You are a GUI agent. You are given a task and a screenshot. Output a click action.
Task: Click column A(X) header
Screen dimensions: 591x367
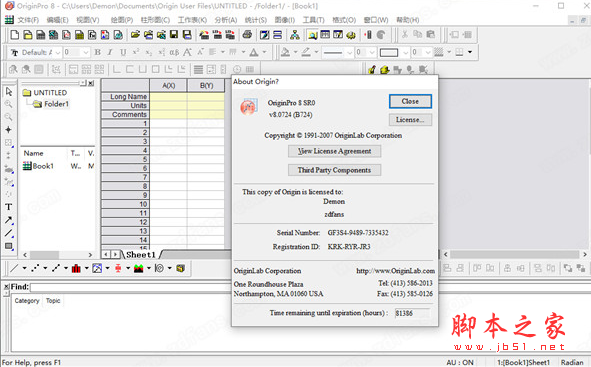click(x=168, y=86)
